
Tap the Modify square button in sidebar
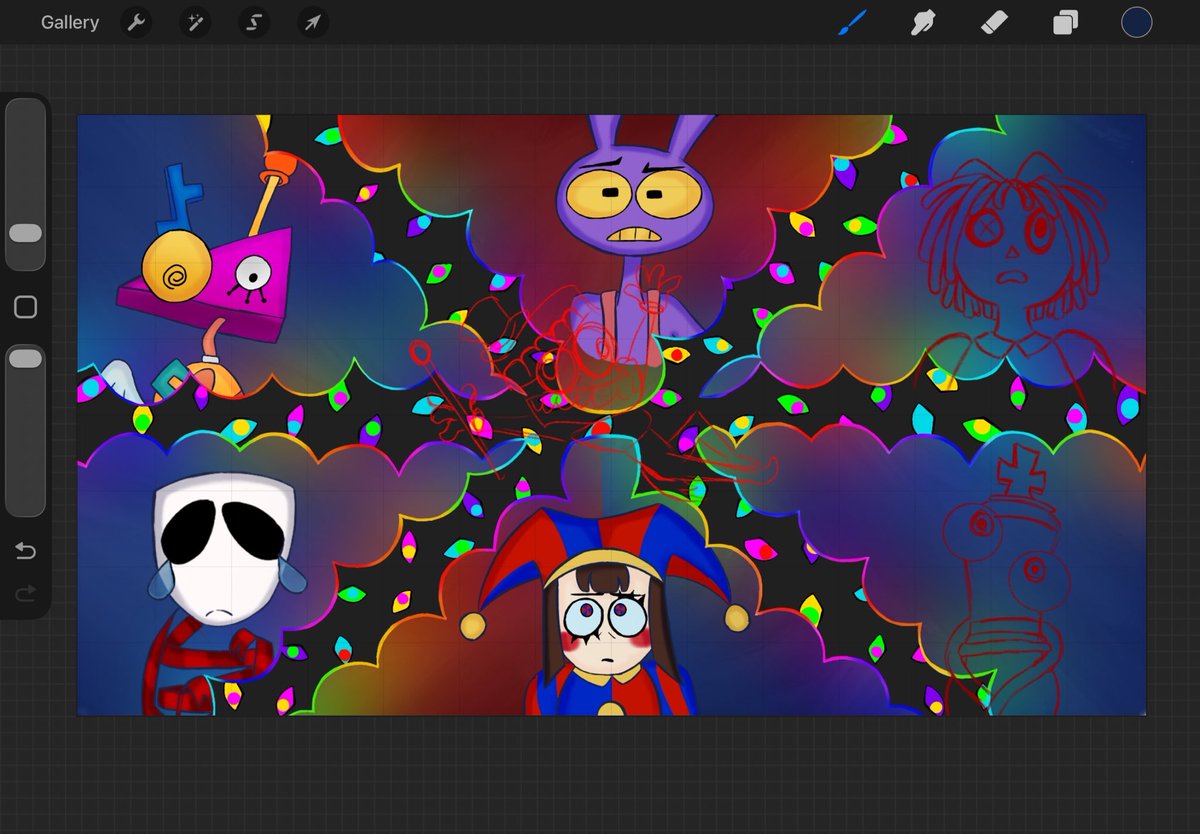click(26, 307)
